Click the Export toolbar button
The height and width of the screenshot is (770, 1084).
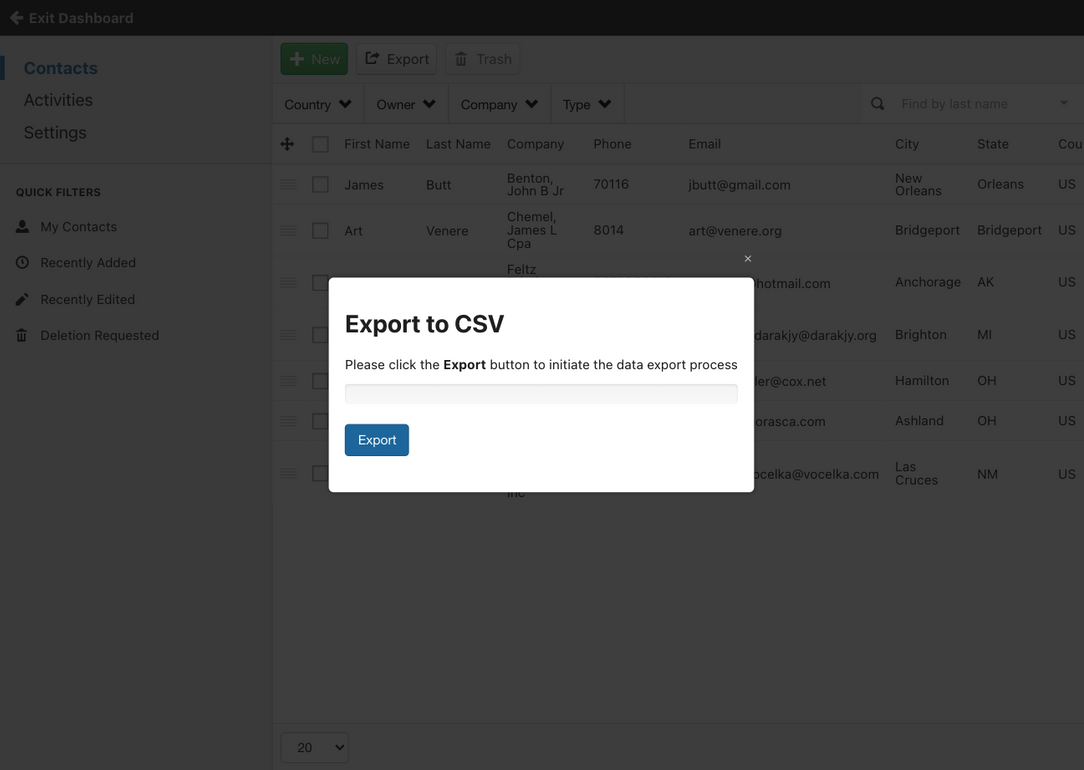pos(397,59)
